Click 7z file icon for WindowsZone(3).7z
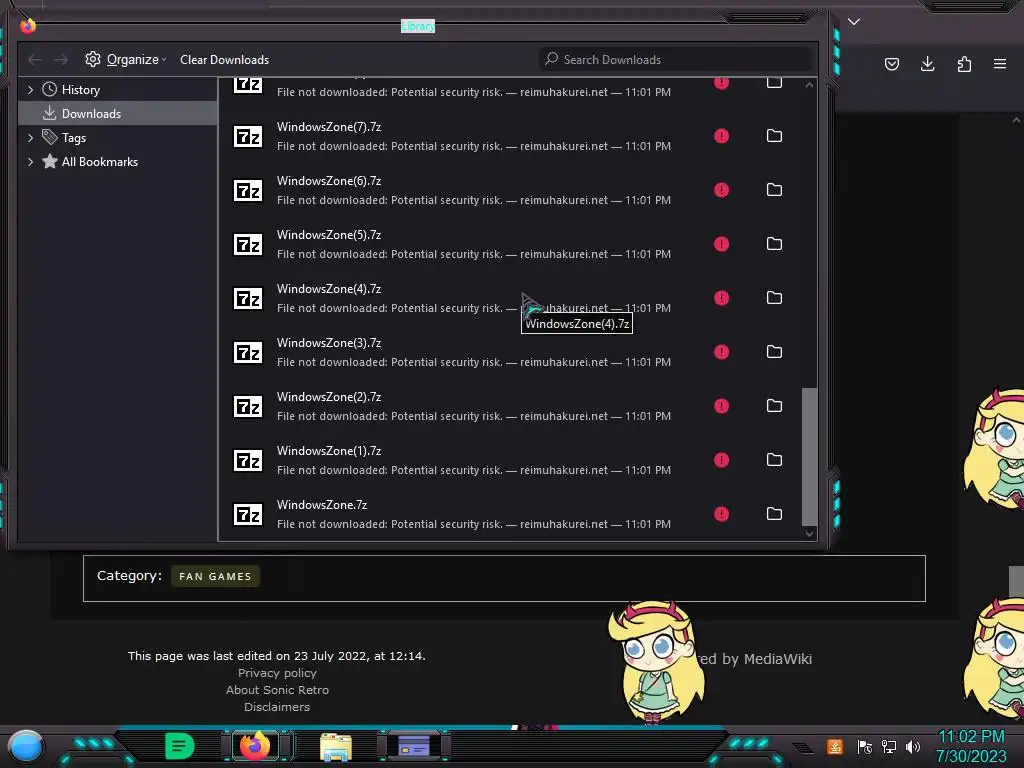 coord(248,353)
